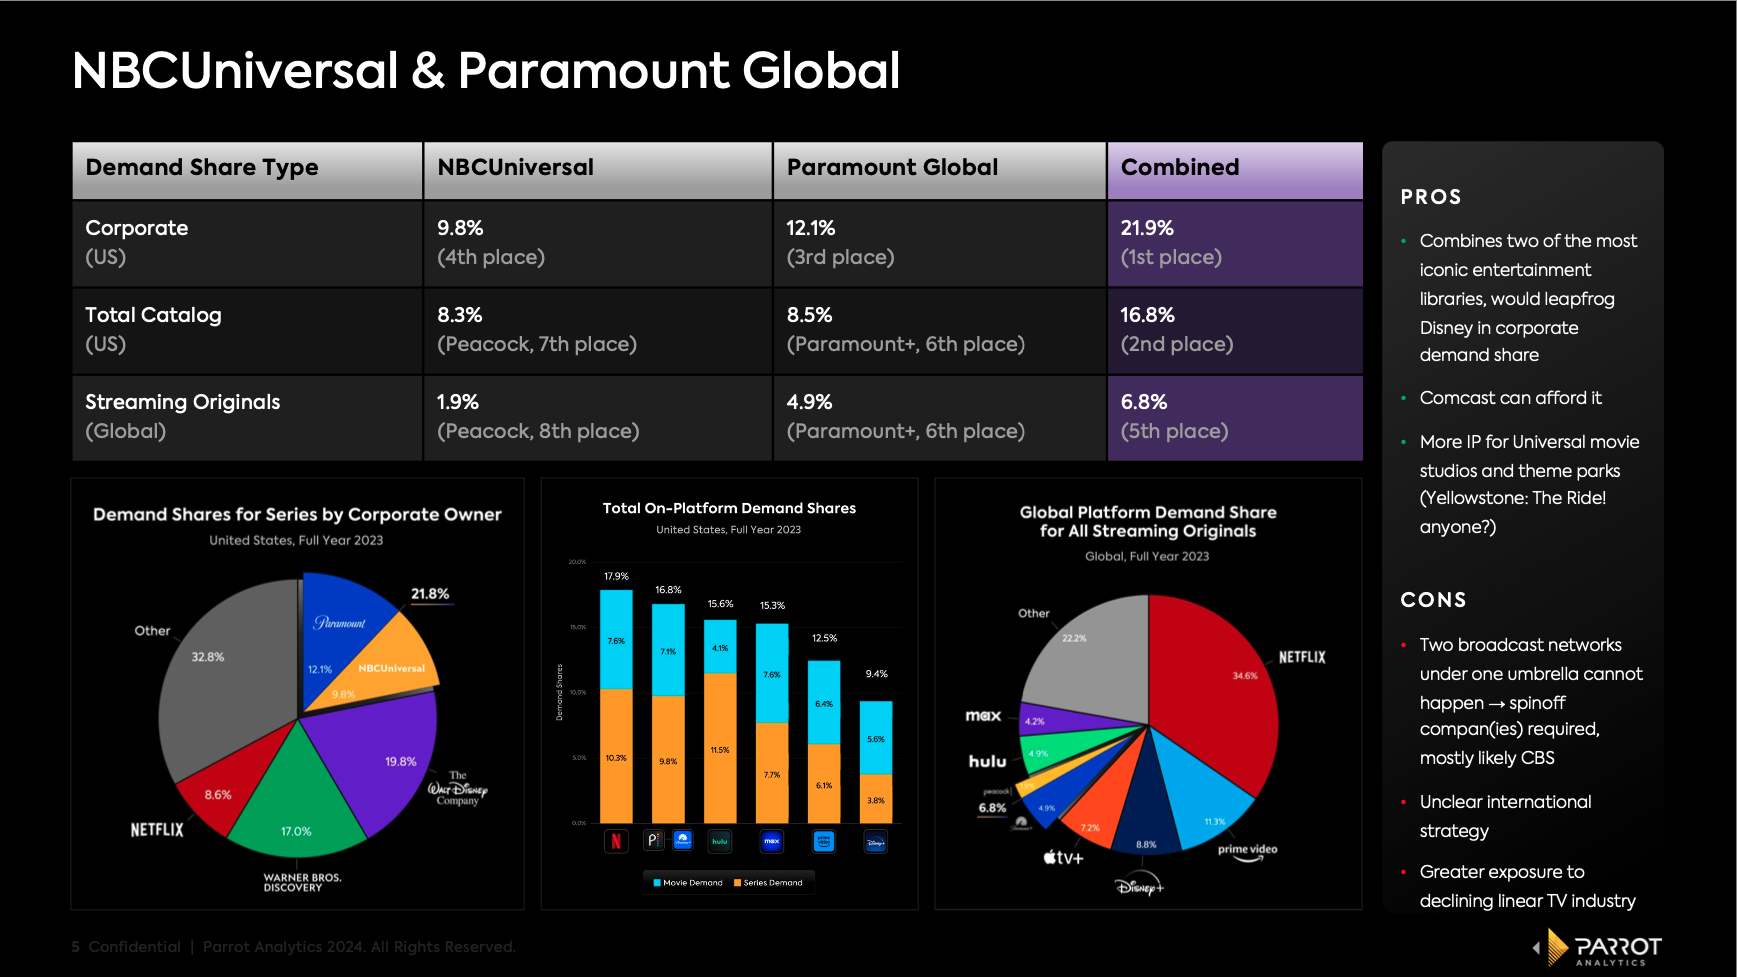Click the Peacock icon on the bar chart axis
The height and width of the screenshot is (977, 1737).
653,840
